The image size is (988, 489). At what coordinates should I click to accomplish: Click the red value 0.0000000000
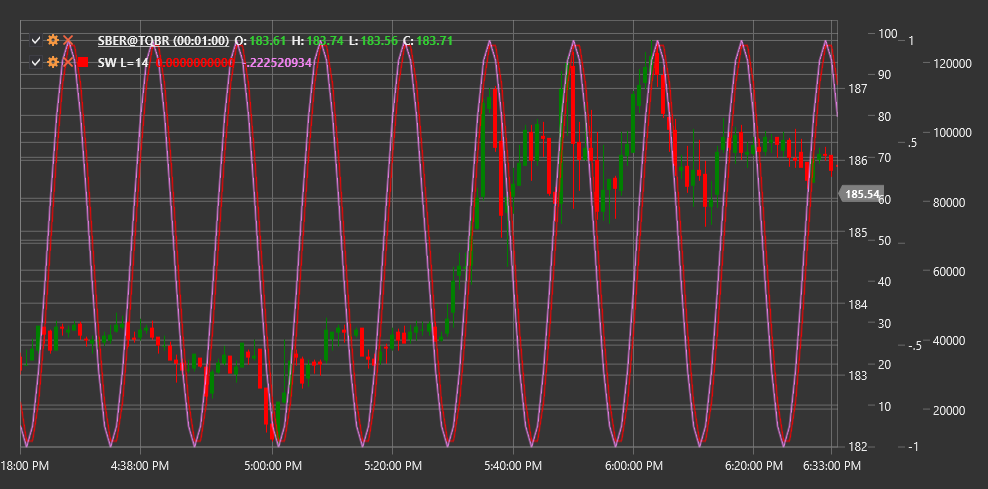pyautogui.click(x=195, y=62)
